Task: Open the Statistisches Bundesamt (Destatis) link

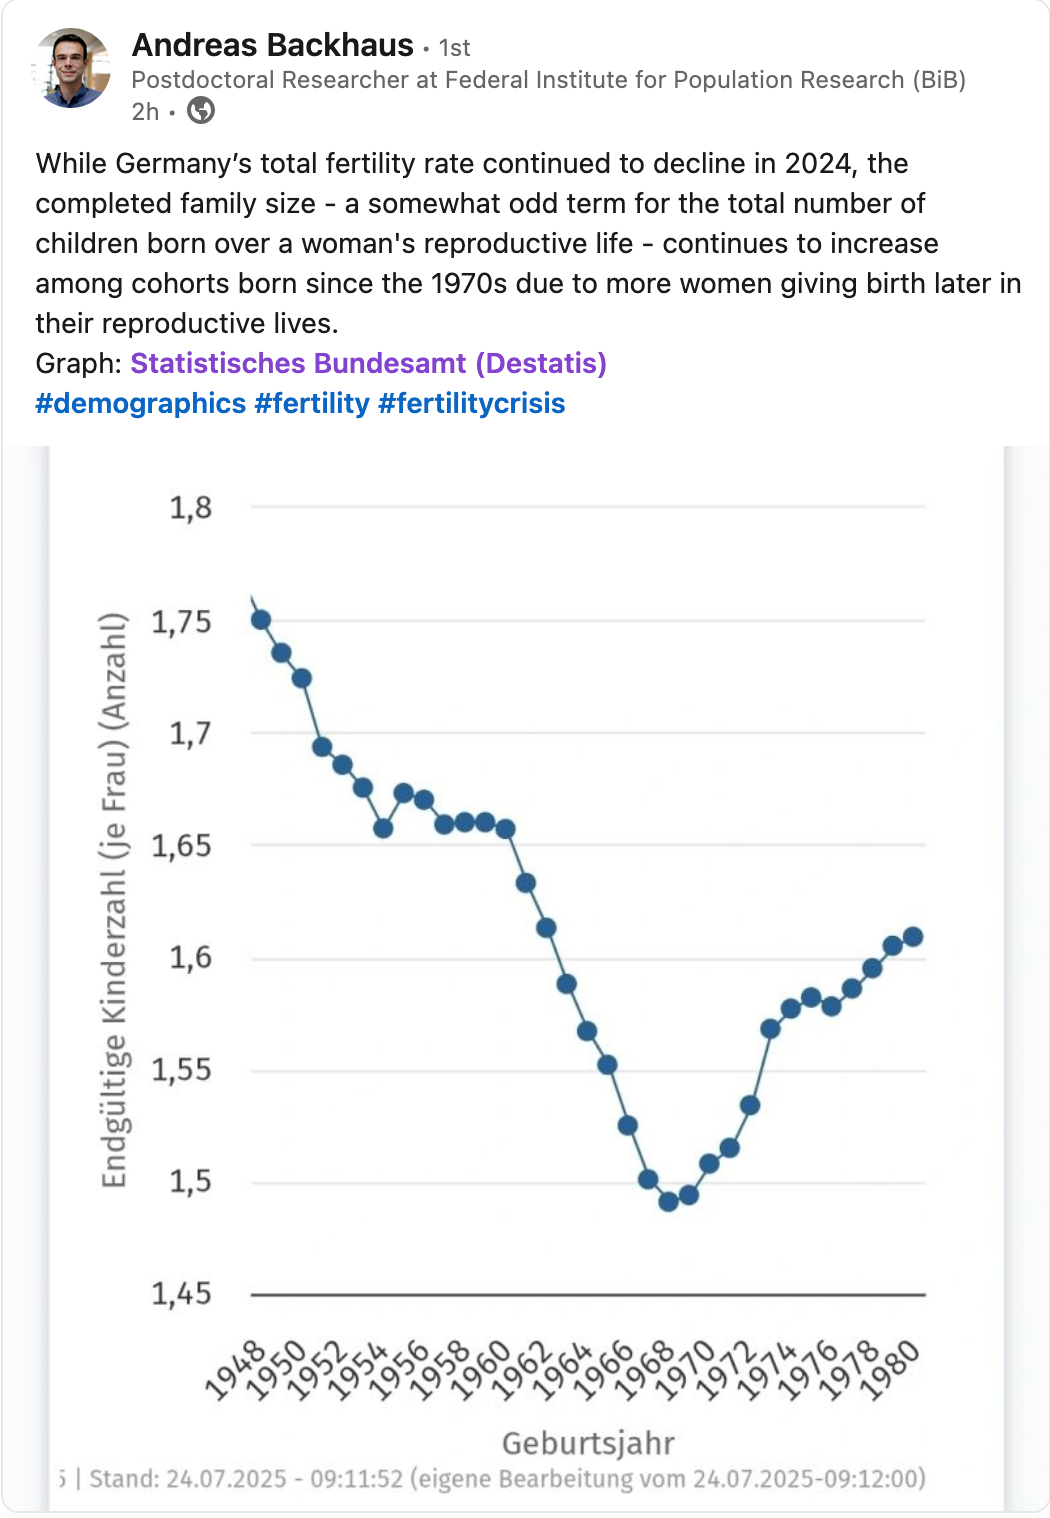Action: click(x=368, y=363)
